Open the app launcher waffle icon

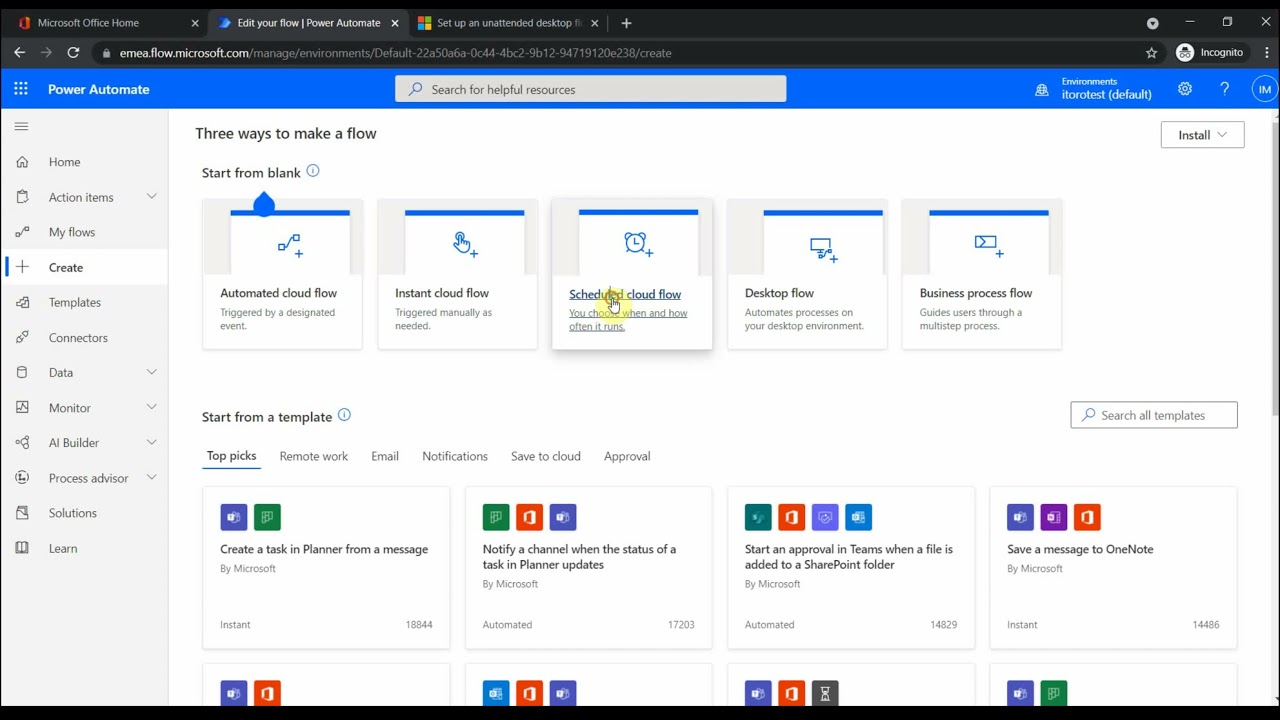[x=21, y=89]
